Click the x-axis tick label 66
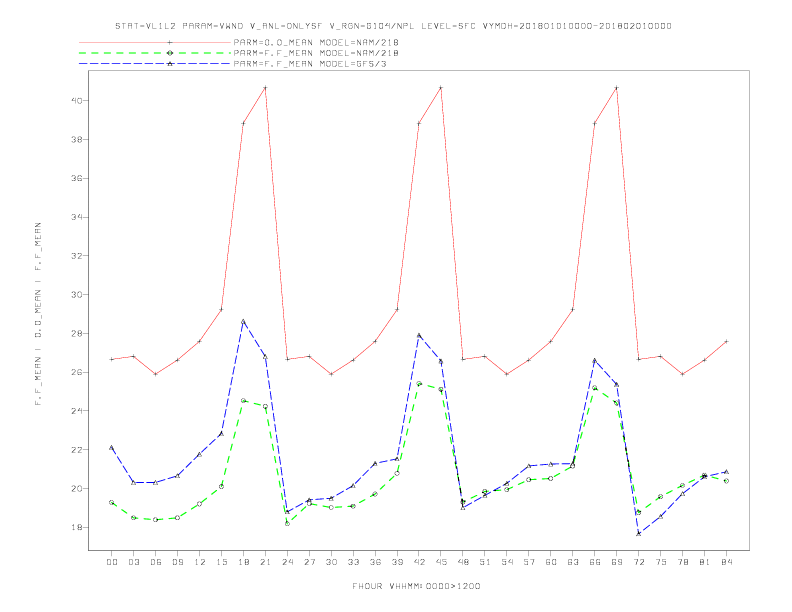 click(x=595, y=562)
